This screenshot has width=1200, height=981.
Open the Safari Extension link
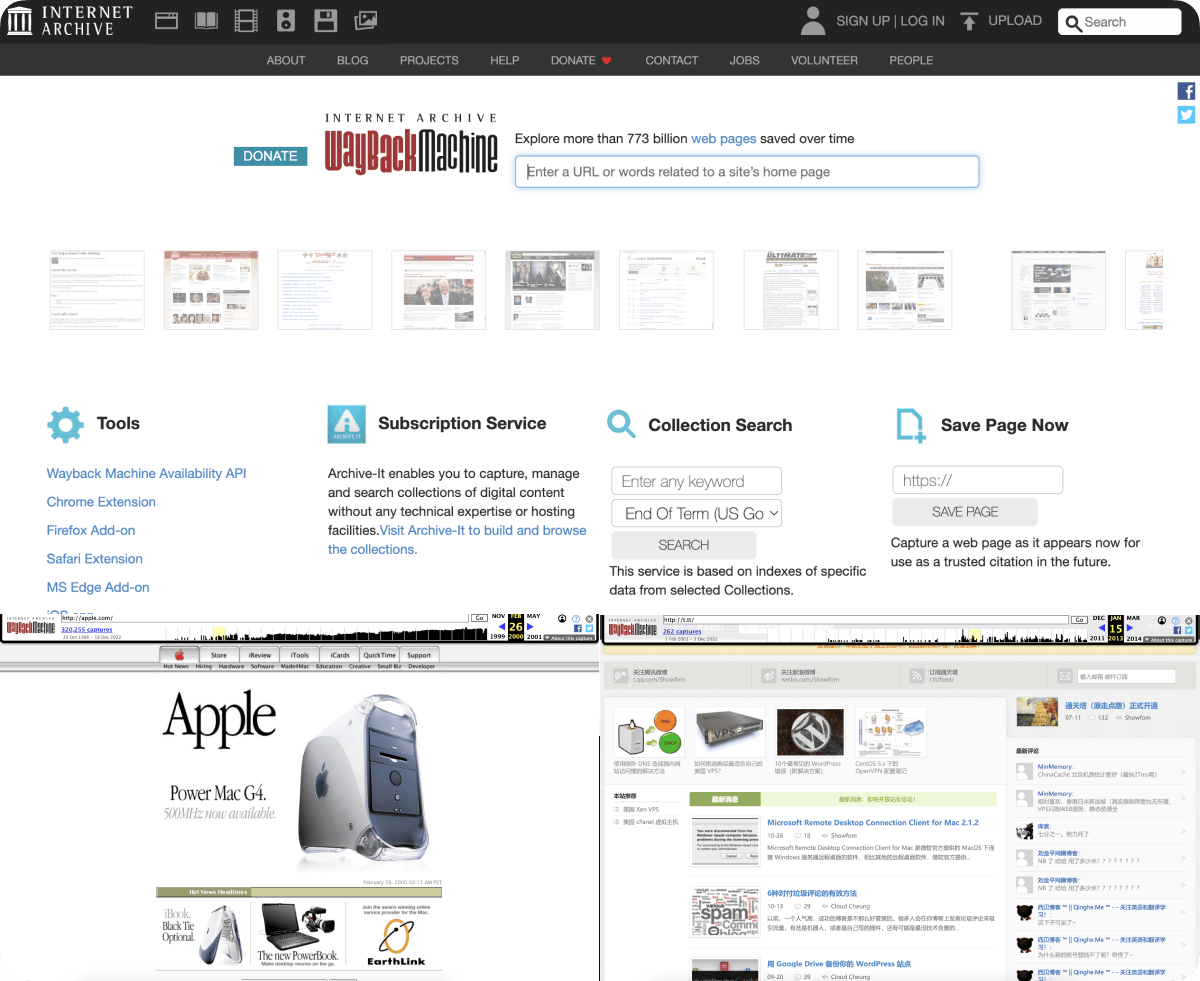click(x=94, y=559)
